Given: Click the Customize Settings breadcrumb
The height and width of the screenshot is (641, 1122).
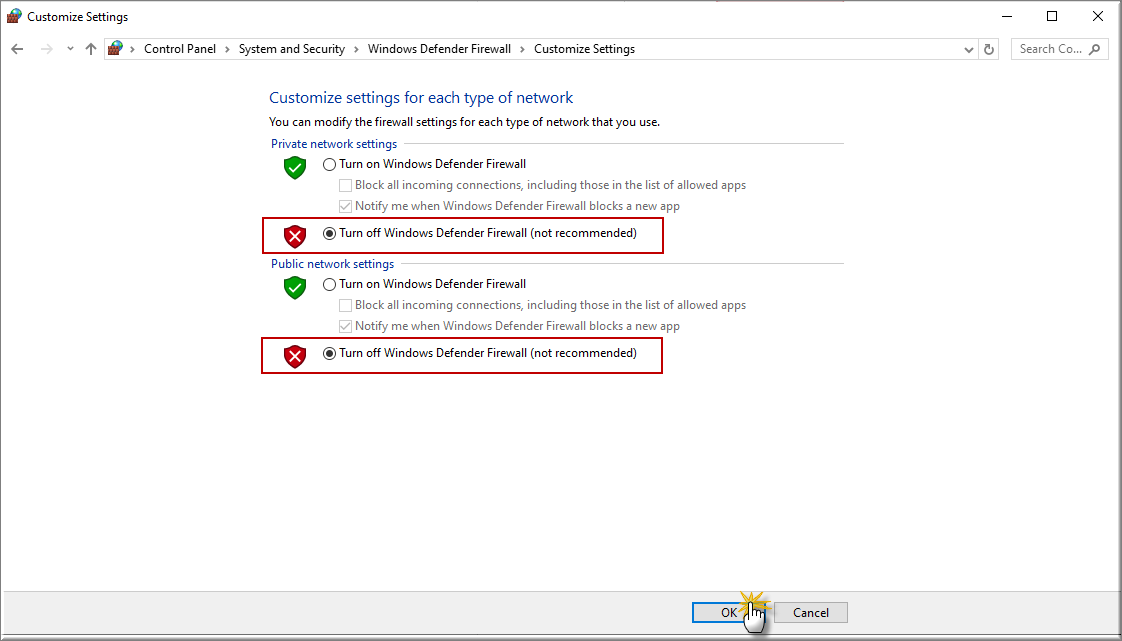Looking at the screenshot, I should (585, 49).
